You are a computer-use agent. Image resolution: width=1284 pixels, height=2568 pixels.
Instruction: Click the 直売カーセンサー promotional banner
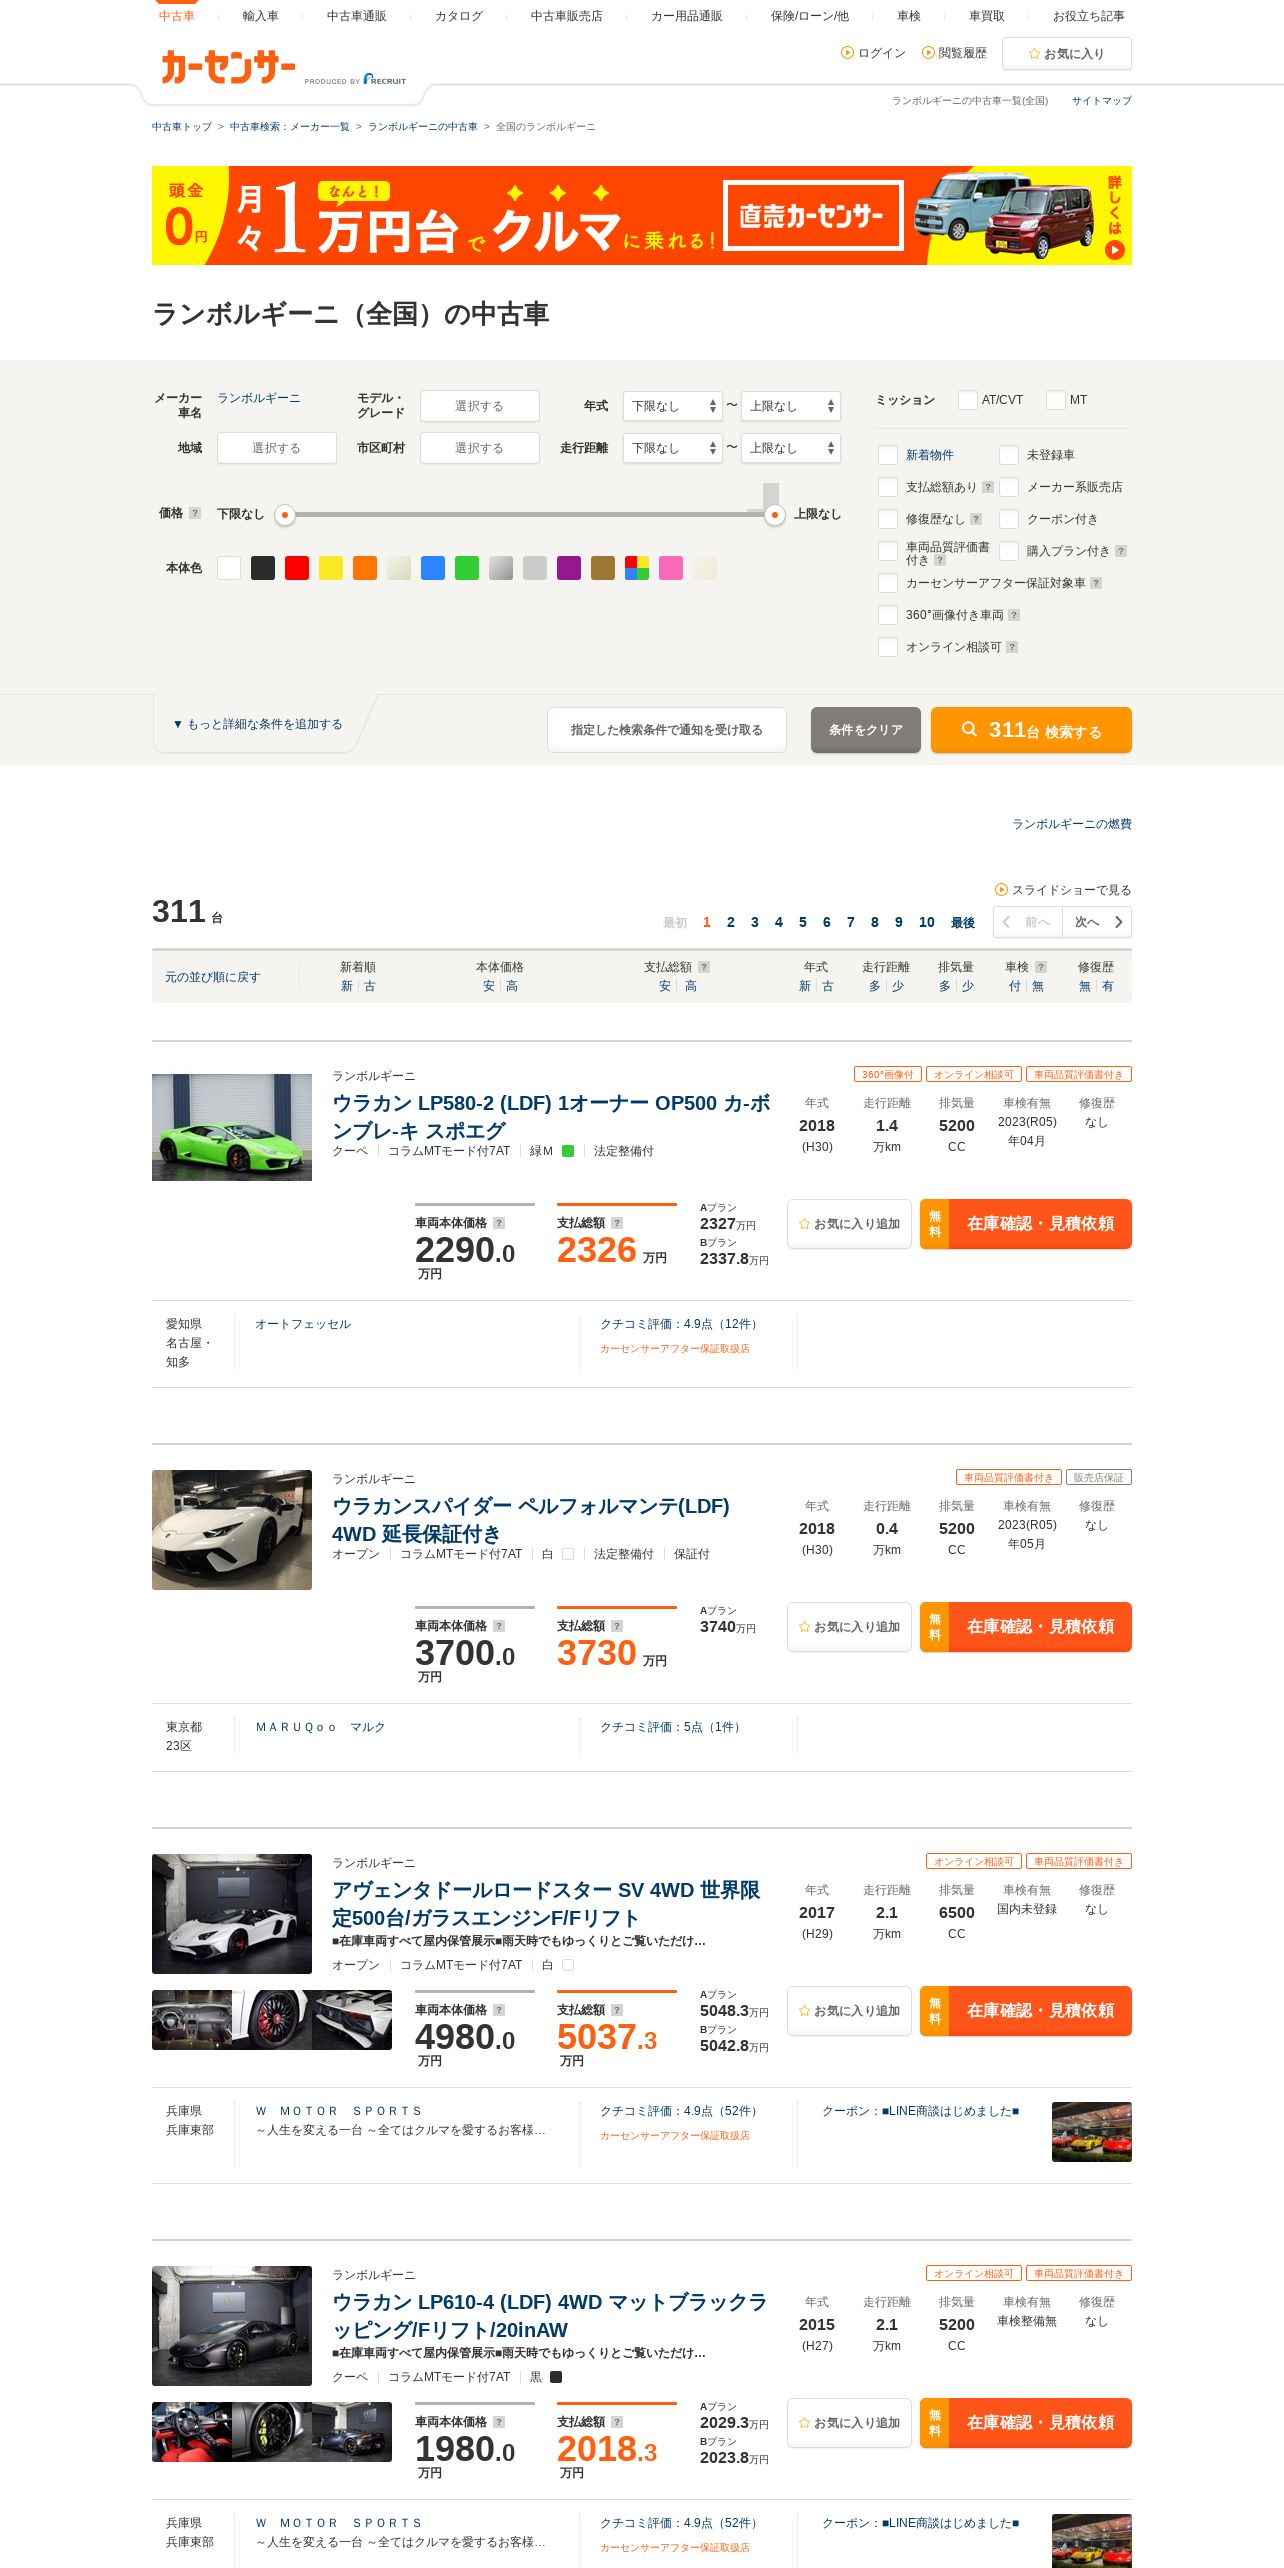(x=641, y=216)
